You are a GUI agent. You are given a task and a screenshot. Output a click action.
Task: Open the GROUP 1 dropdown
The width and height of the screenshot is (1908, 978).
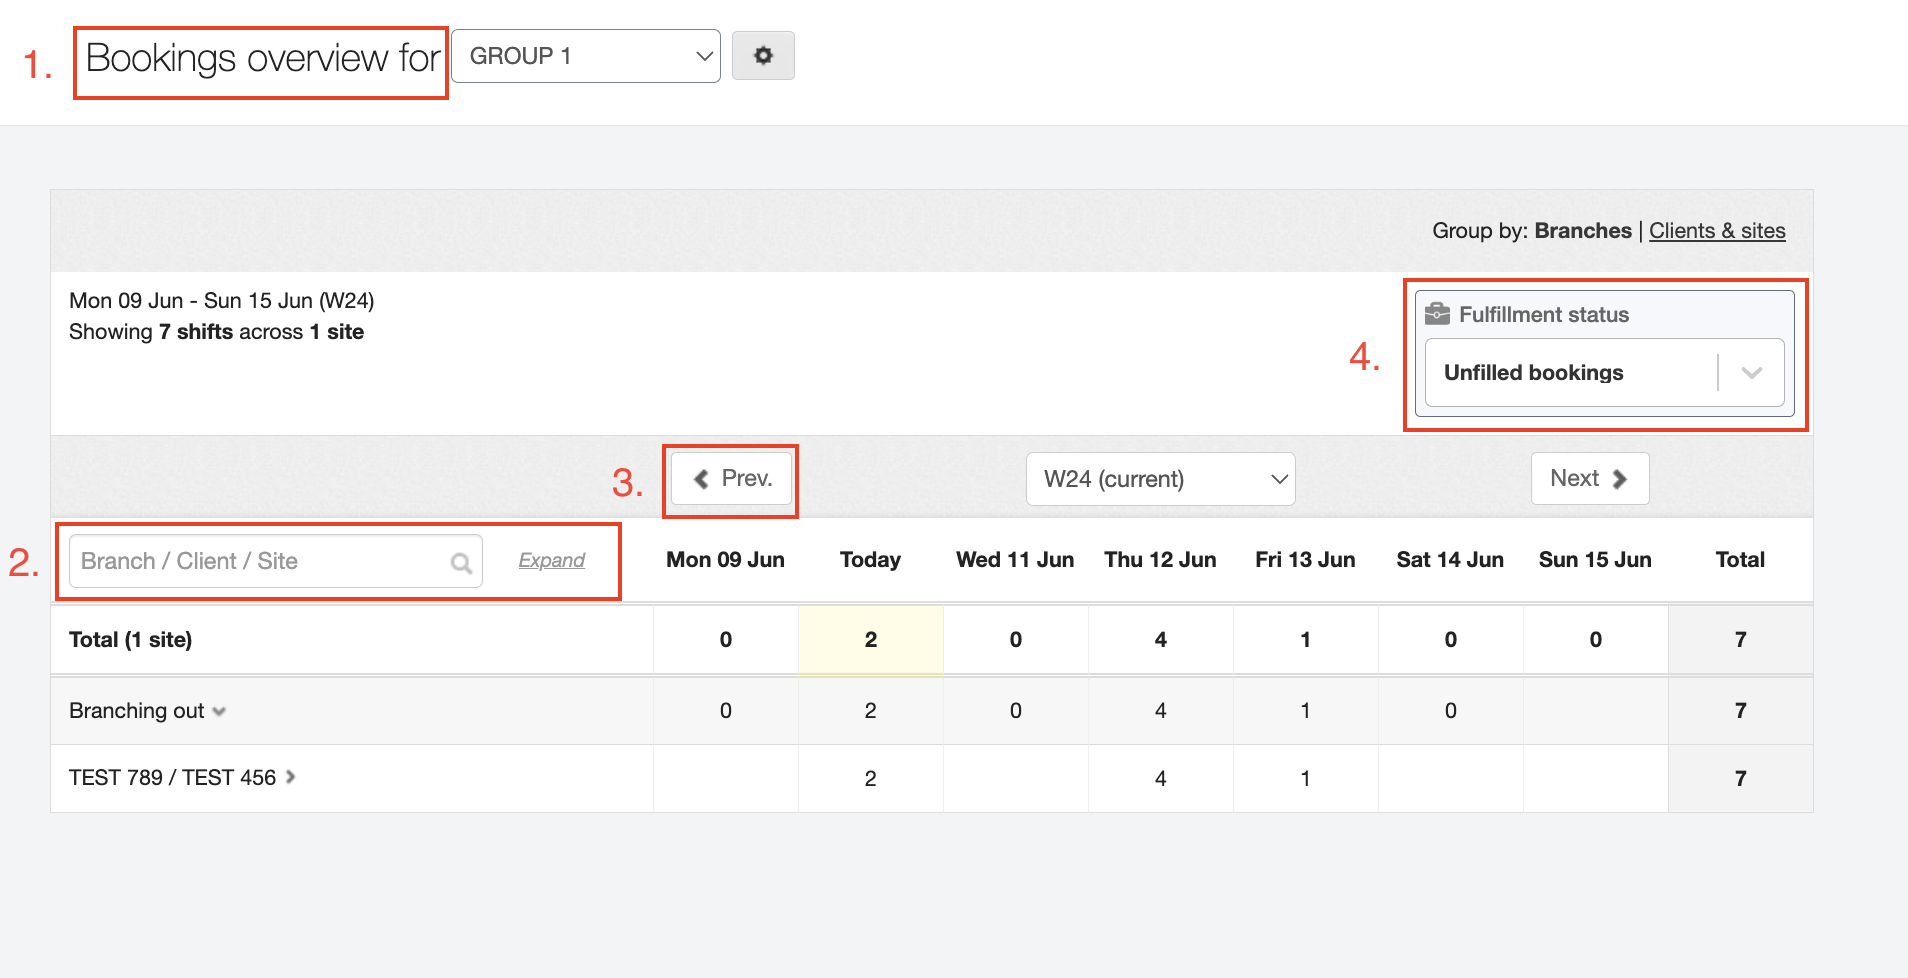click(x=586, y=56)
